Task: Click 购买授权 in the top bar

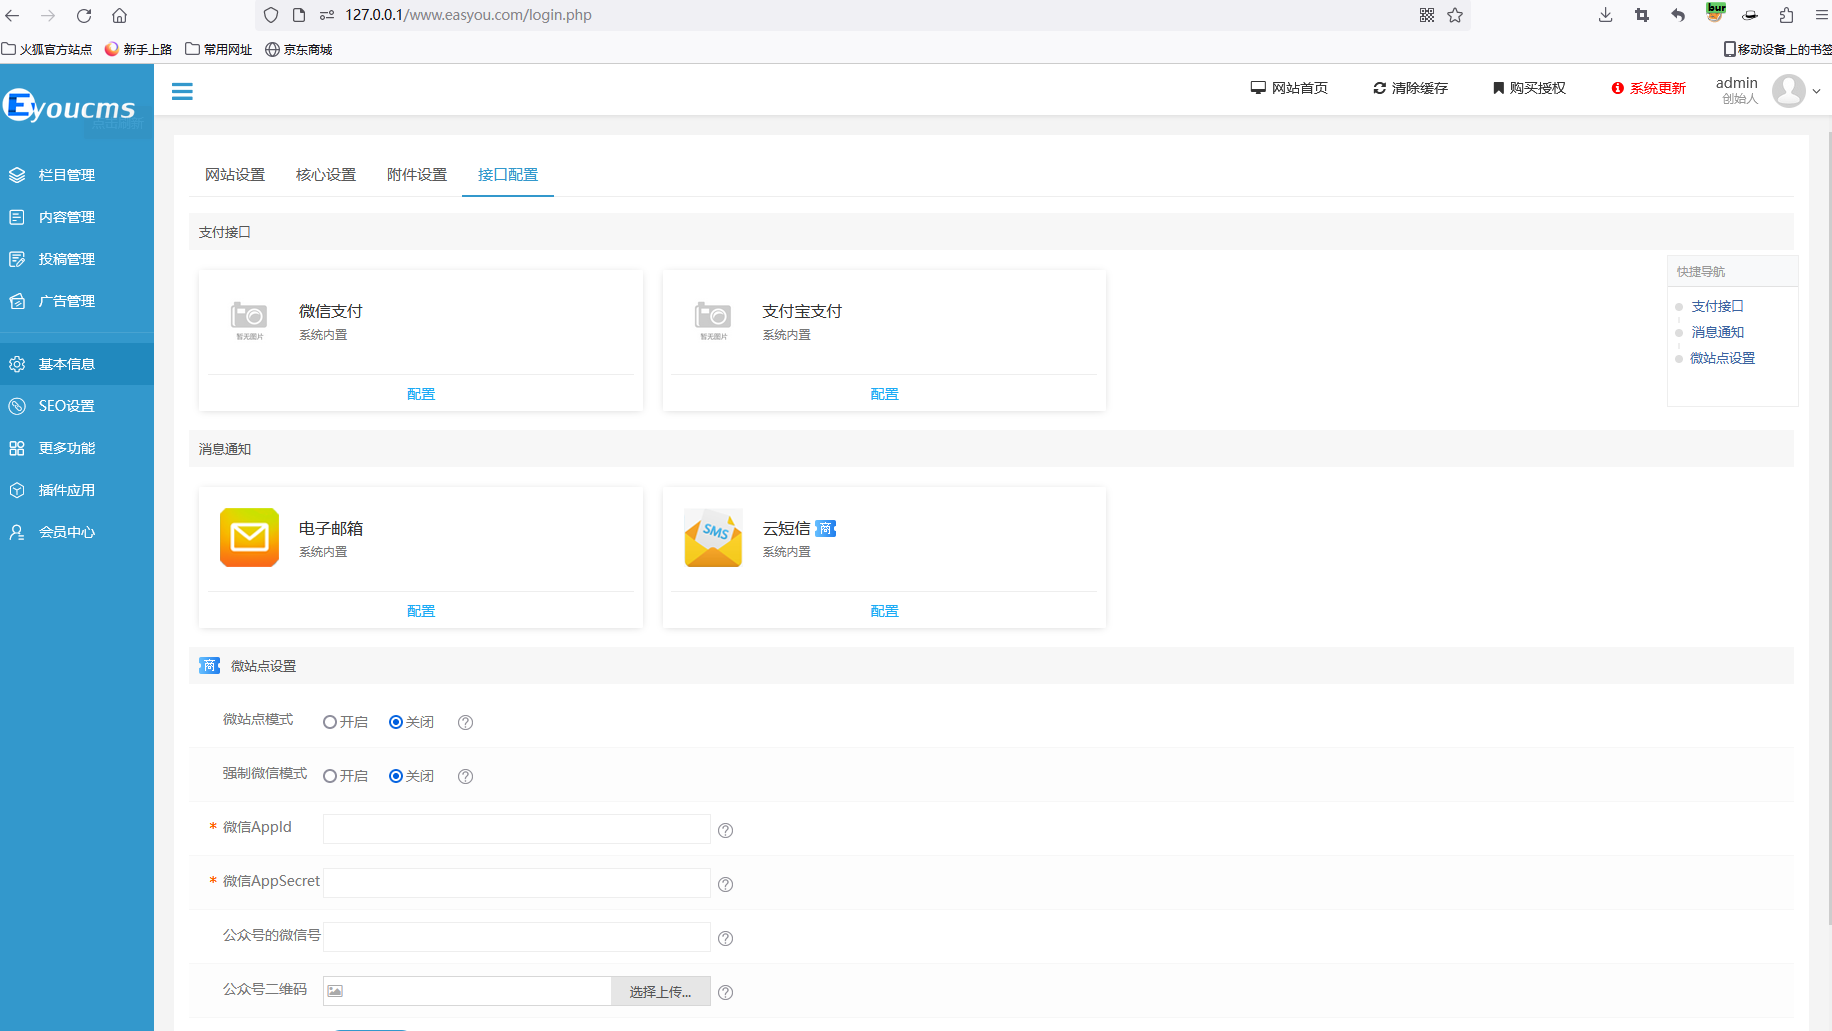Action: (x=1529, y=88)
